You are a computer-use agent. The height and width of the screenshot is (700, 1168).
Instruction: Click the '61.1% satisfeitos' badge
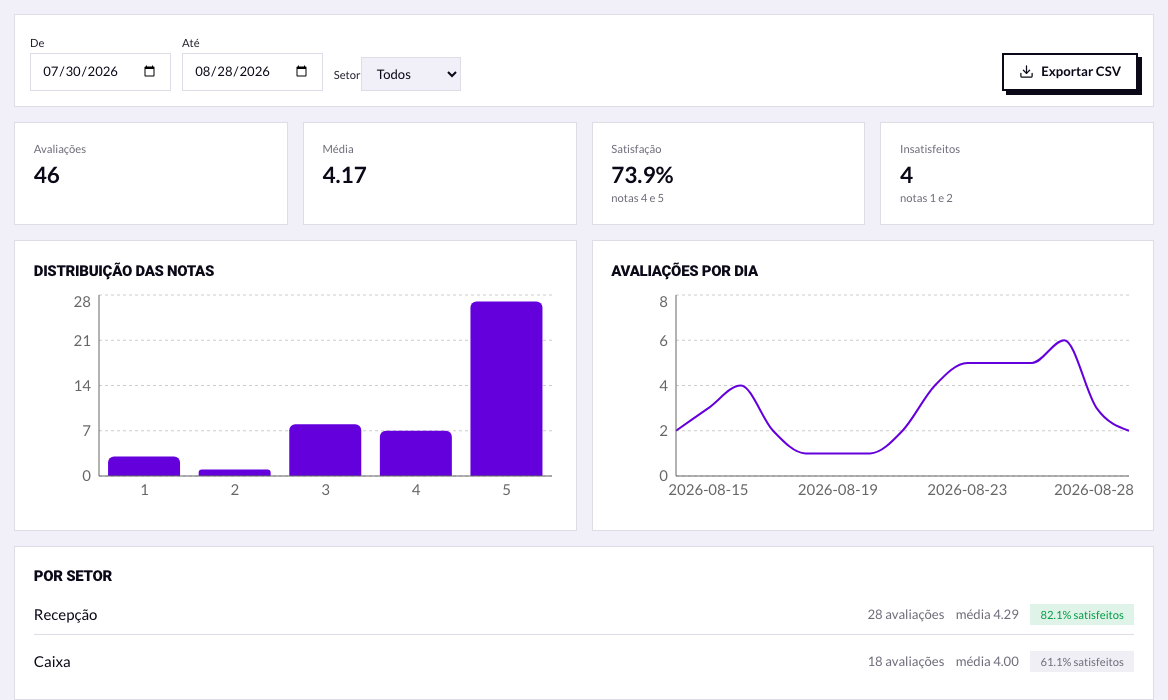pos(1082,662)
